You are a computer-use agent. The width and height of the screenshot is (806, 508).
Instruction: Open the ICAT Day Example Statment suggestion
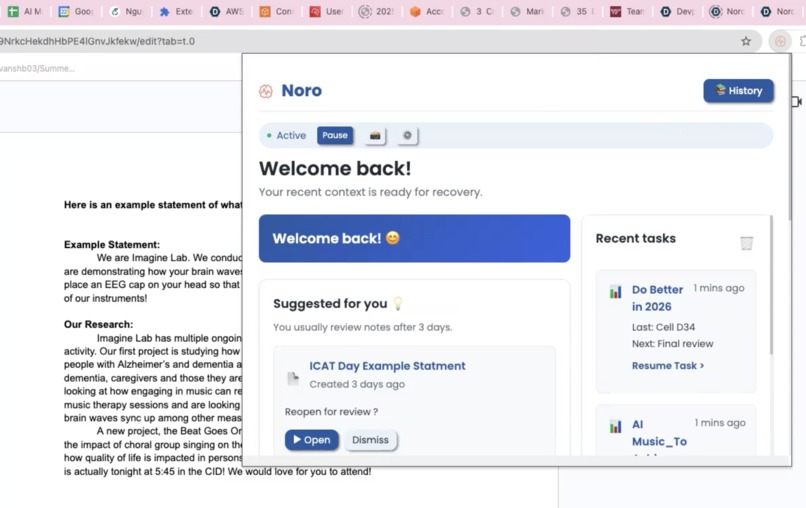(x=312, y=440)
